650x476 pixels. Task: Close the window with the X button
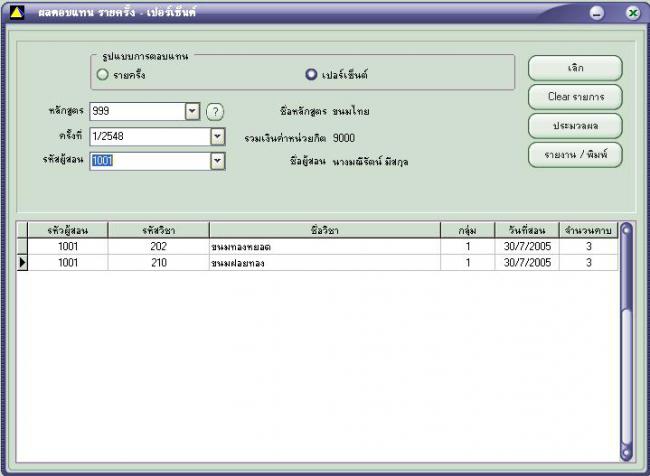tap(633, 13)
